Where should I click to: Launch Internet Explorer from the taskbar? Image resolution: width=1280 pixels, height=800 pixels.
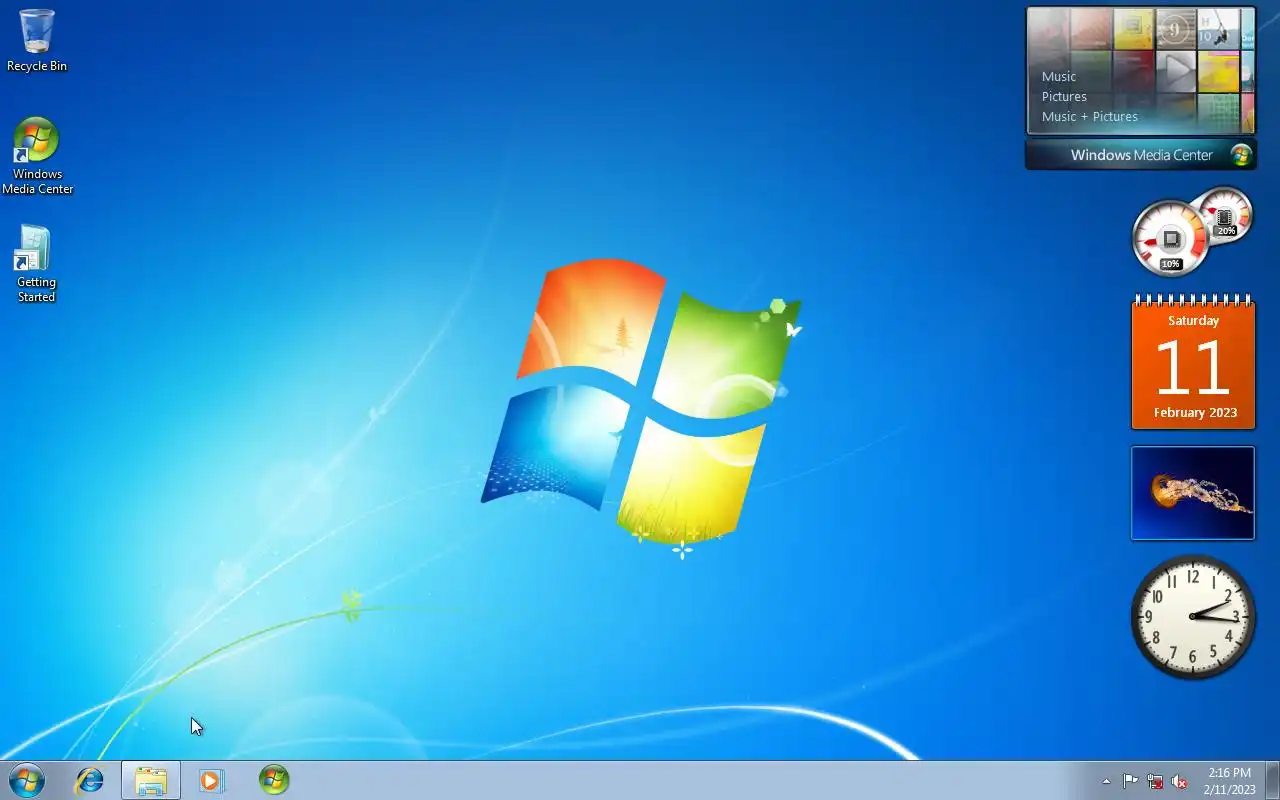[x=90, y=780]
